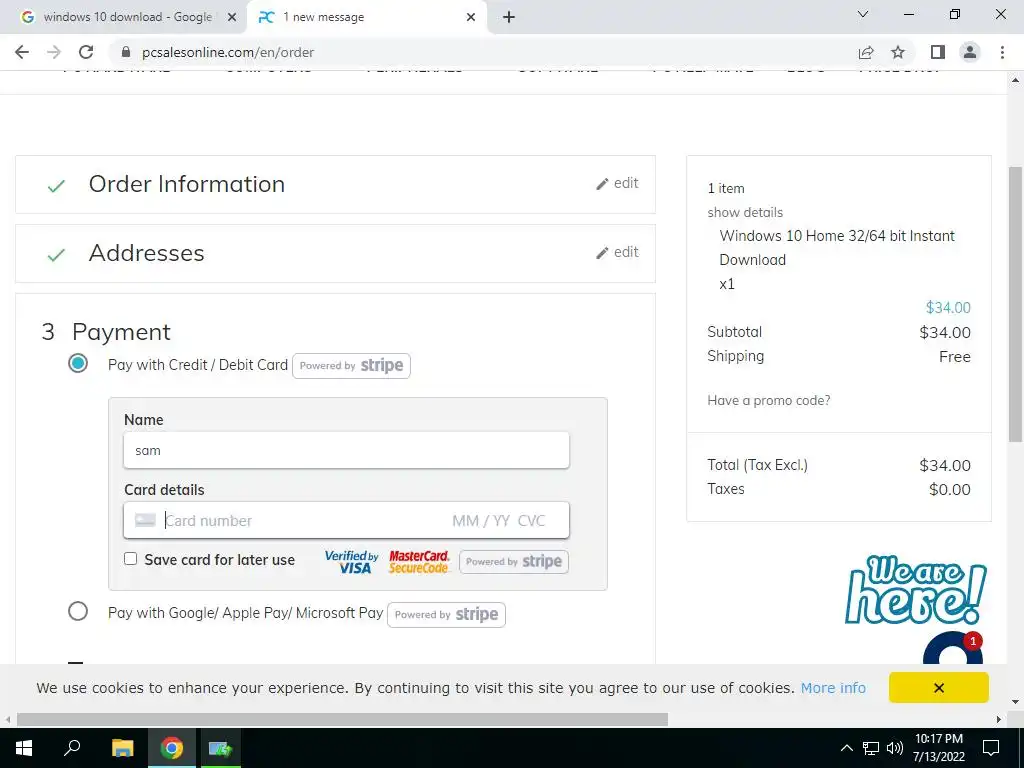
Task: Close the Google search tab
Action: pyautogui.click(x=232, y=17)
